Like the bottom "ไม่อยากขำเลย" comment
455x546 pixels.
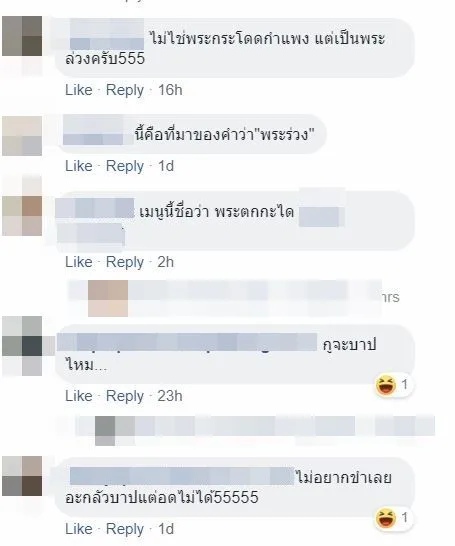[79, 529]
